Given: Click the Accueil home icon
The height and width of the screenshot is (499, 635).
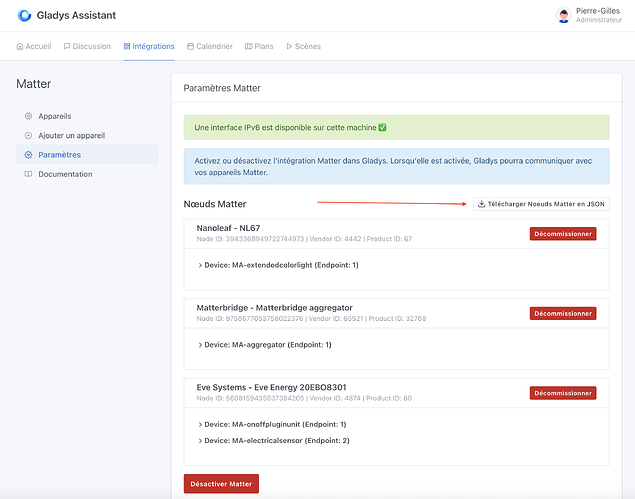Looking at the screenshot, I should coord(20,46).
